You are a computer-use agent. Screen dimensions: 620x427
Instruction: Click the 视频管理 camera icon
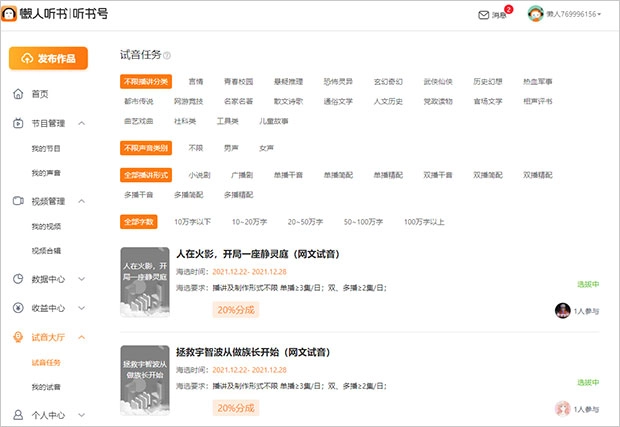[x=18, y=201]
